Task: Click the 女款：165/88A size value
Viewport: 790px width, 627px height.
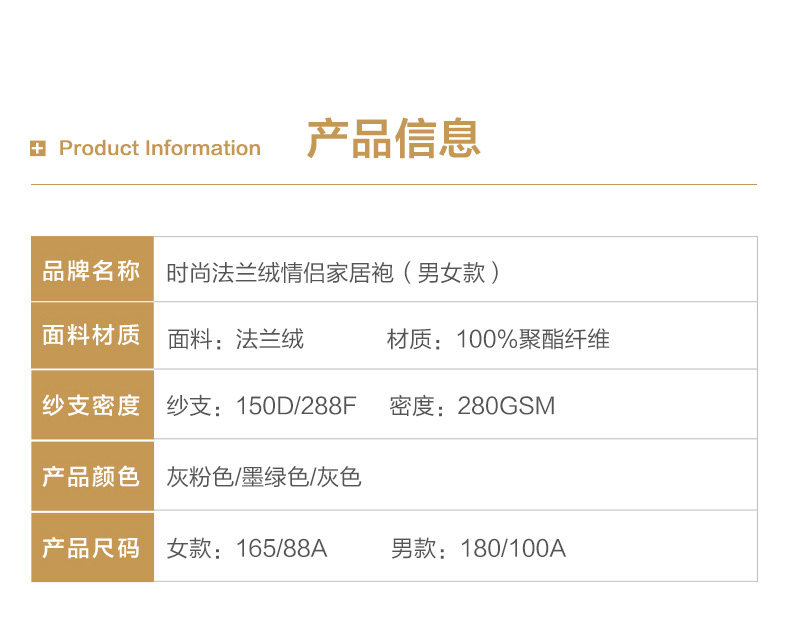Action: (x=247, y=548)
